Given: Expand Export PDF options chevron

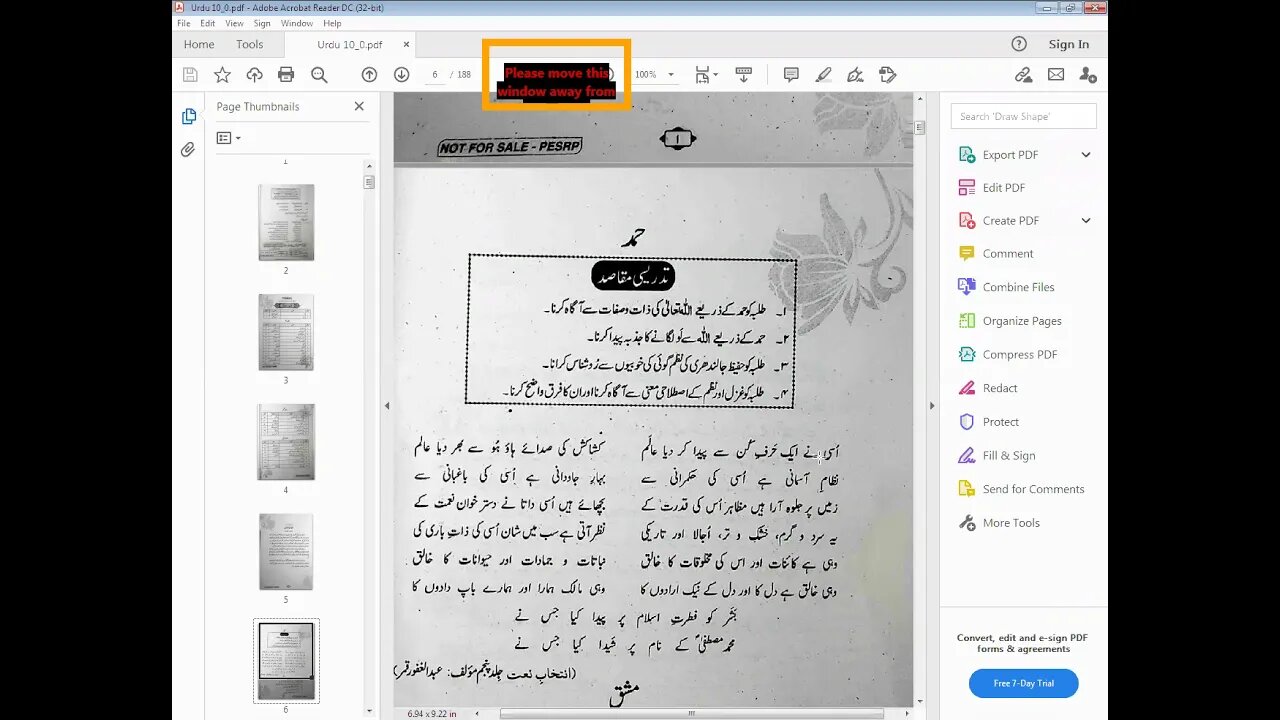Looking at the screenshot, I should [1086, 155].
